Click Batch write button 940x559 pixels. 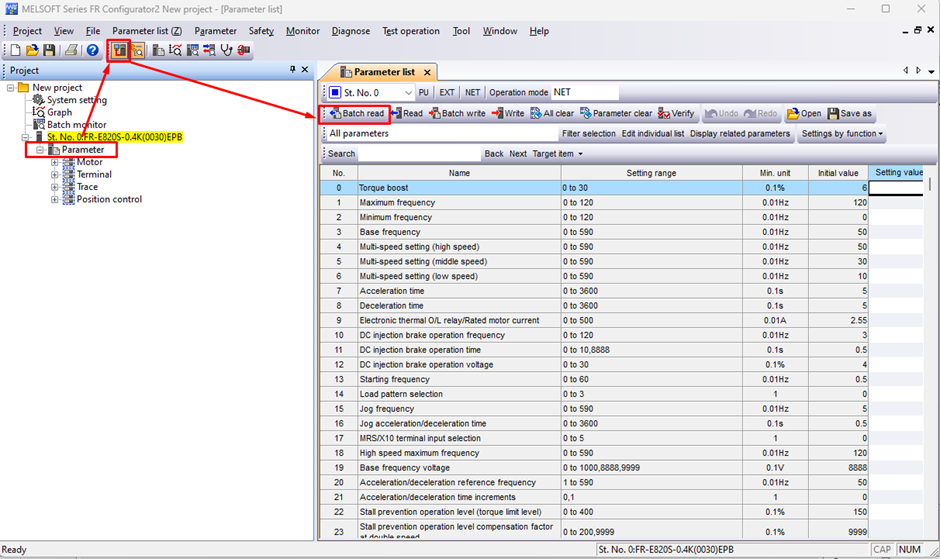tap(457, 113)
